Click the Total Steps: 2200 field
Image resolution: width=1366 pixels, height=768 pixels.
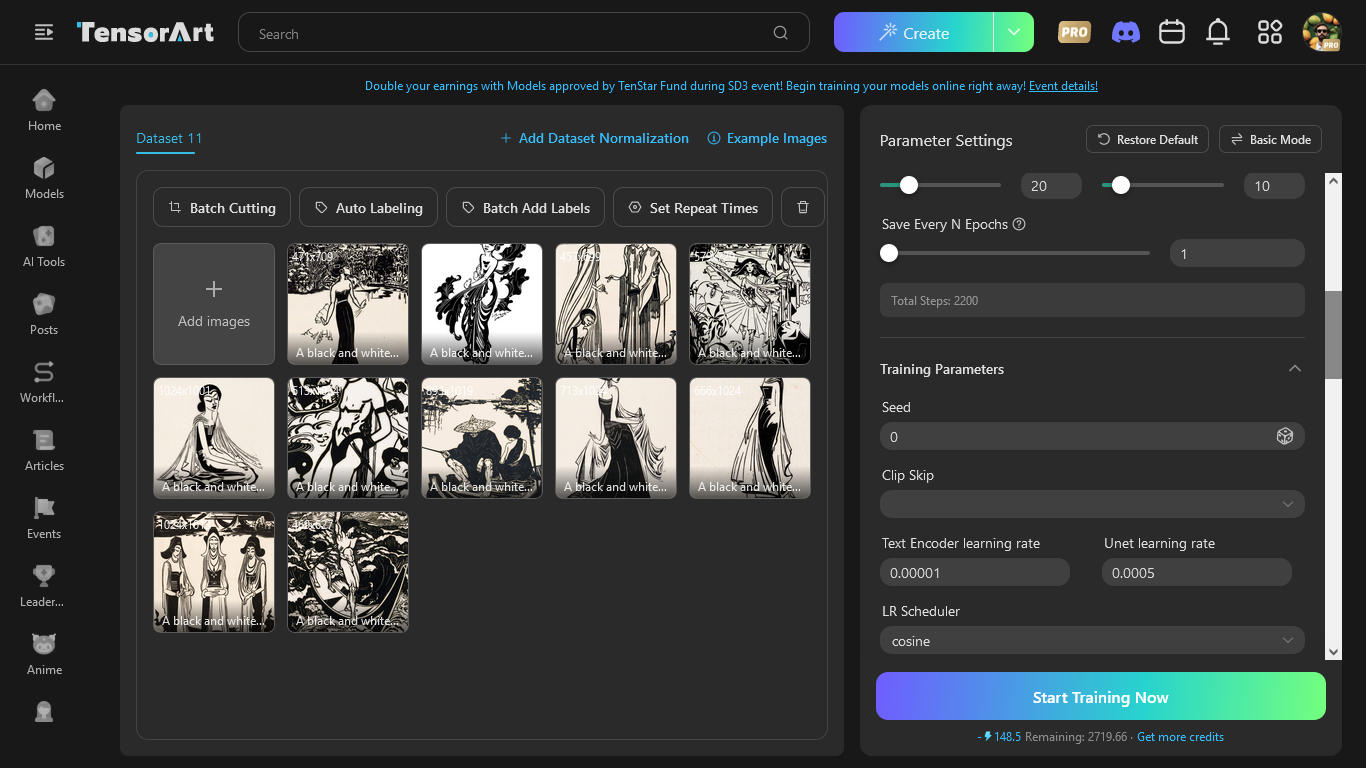pyautogui.click(x=1092, y=300)
